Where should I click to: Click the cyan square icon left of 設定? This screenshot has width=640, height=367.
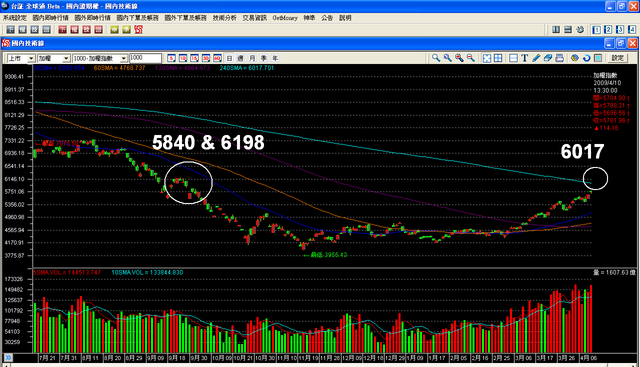598,58
